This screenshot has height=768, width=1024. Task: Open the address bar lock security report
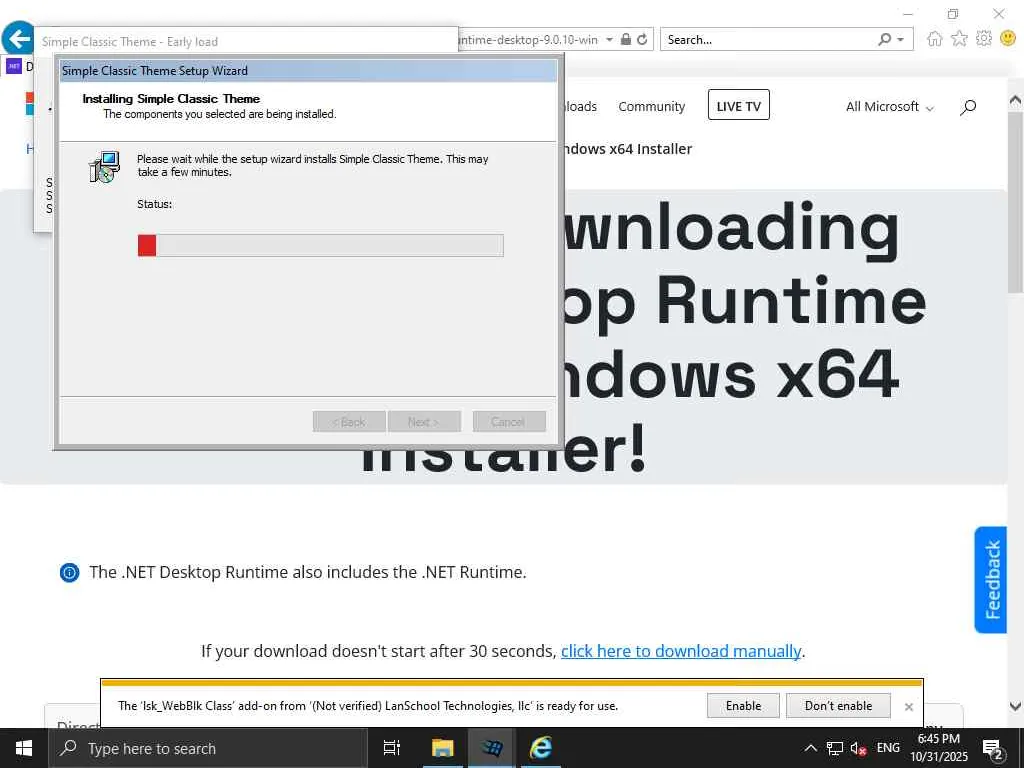[x=626, y=39]
